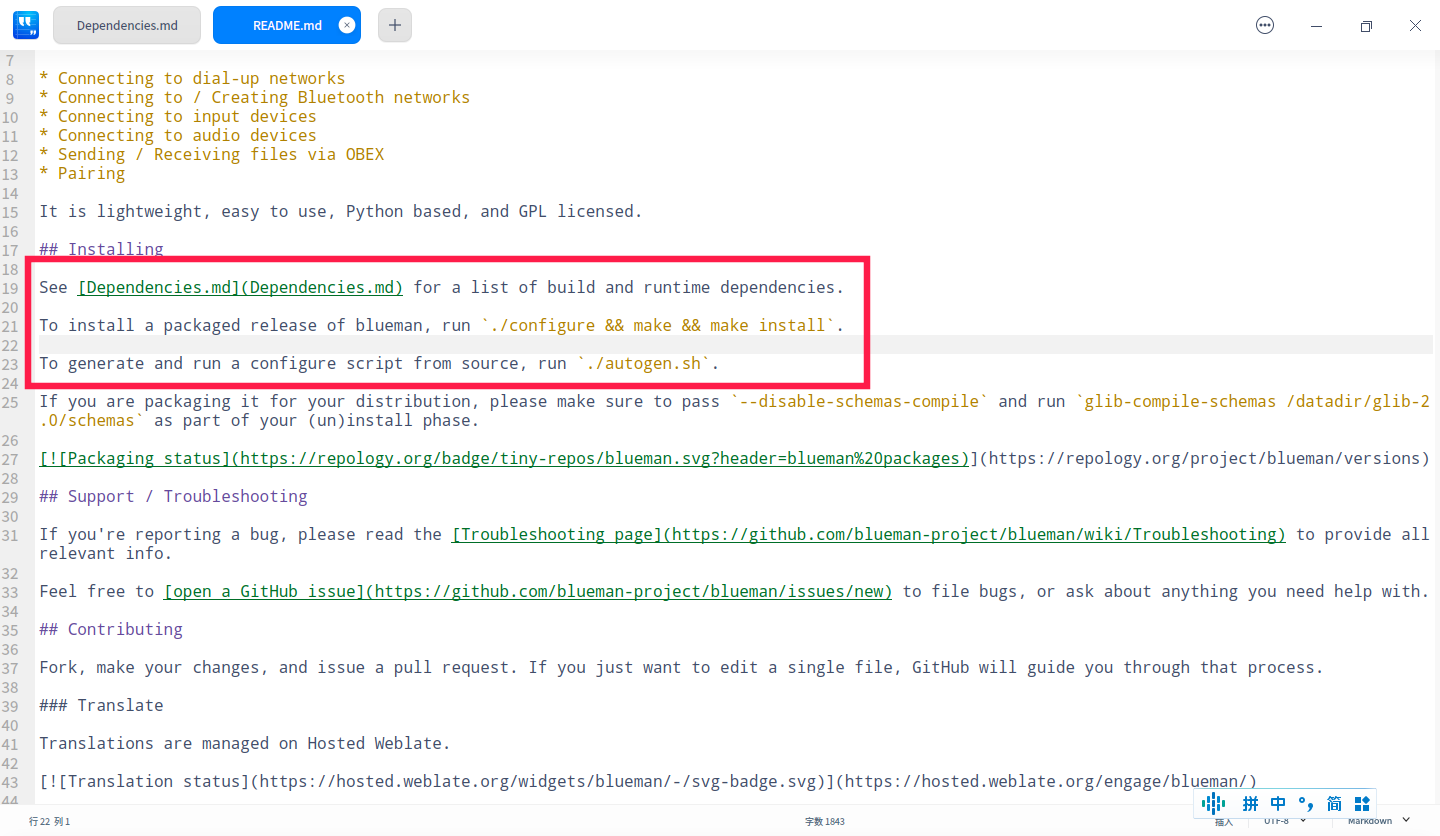Toggle the 中 Chinese/English input mode
Screen dimensions: 1440x836
point(1278,803)
